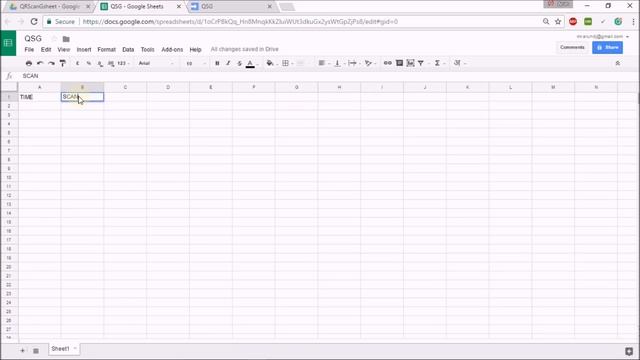Viewport: 640px width, 360px height.
Task: Open the File menu
Action: (x=29, y=49)
